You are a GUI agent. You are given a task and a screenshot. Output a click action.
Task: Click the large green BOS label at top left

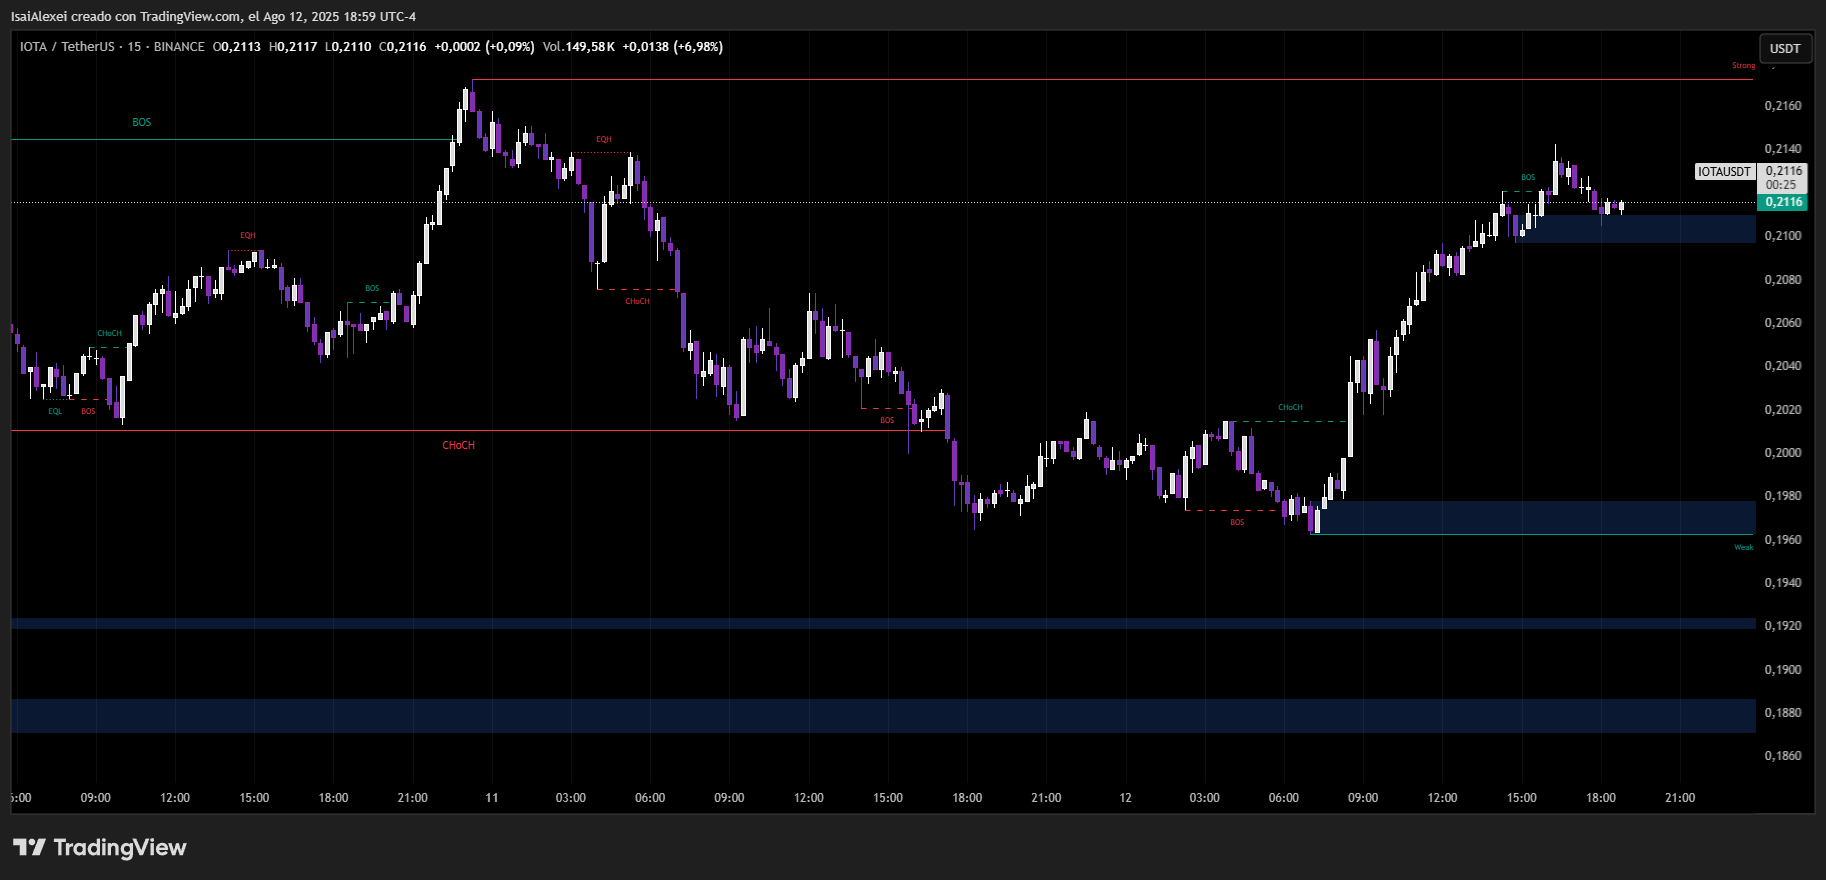142,122
